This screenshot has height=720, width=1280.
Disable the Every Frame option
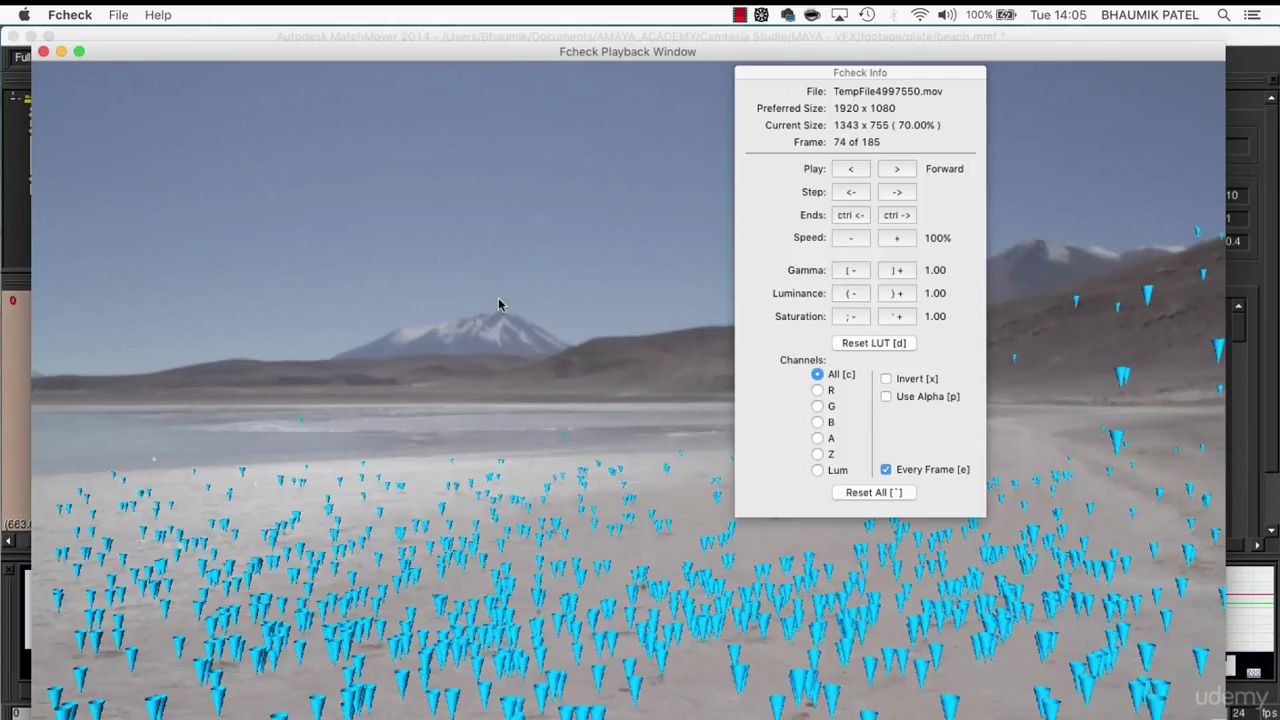(x=886, y=469)
